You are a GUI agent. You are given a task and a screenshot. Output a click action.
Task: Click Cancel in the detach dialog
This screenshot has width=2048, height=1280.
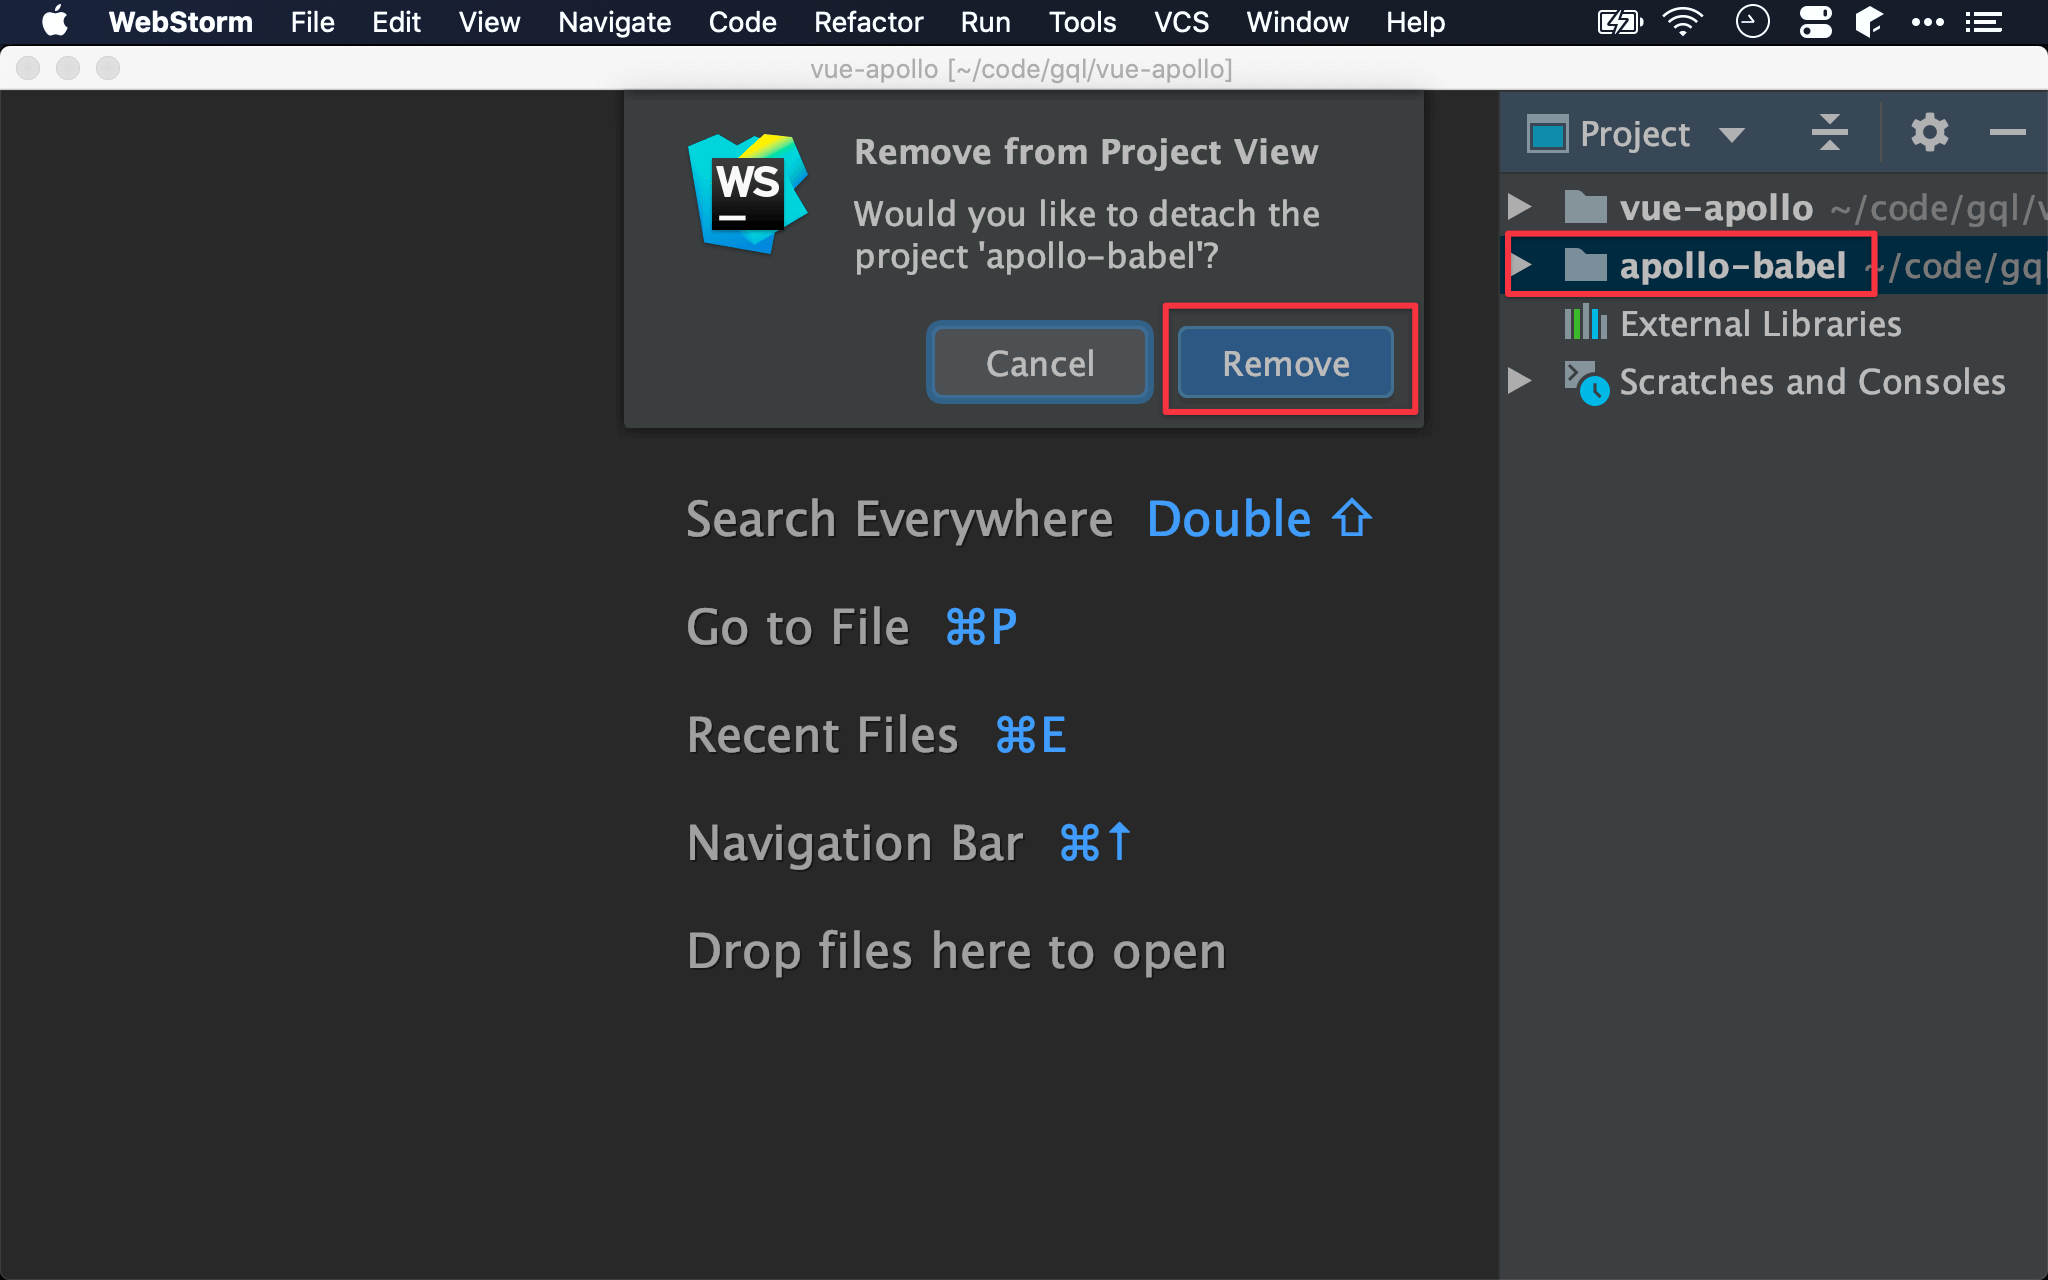(x=1040, y=363)
